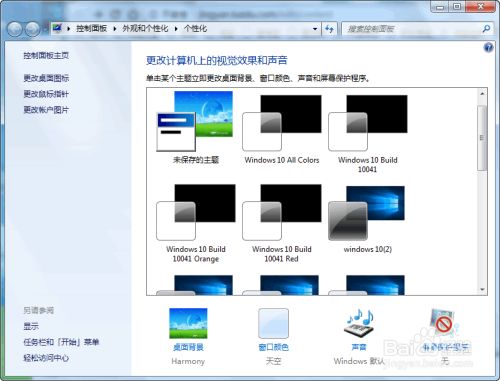
Task: Open 更改桌面图标 link
Action: [46, 78]
